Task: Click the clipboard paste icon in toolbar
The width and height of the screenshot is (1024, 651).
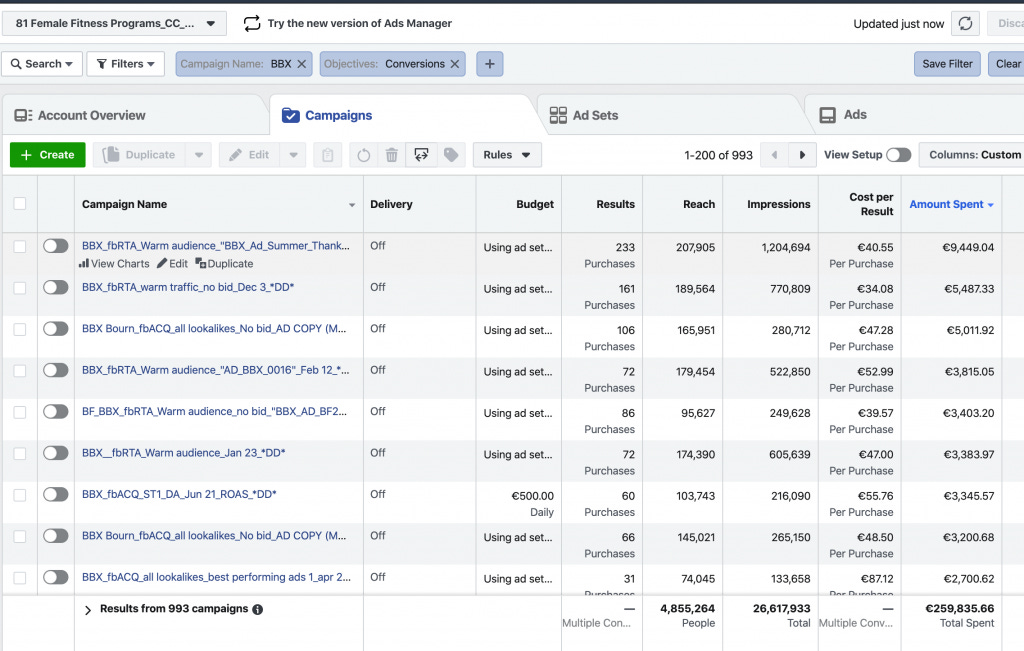Action: 328,155
